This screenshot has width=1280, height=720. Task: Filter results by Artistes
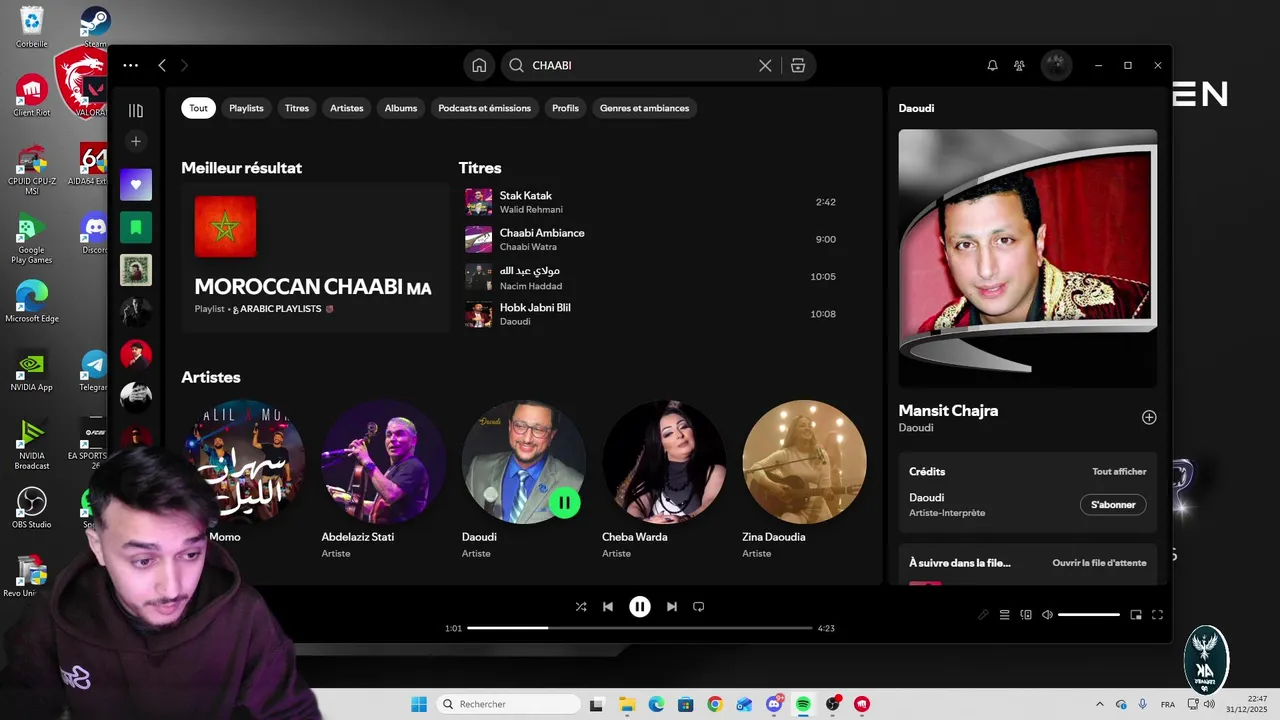(347, 108)
